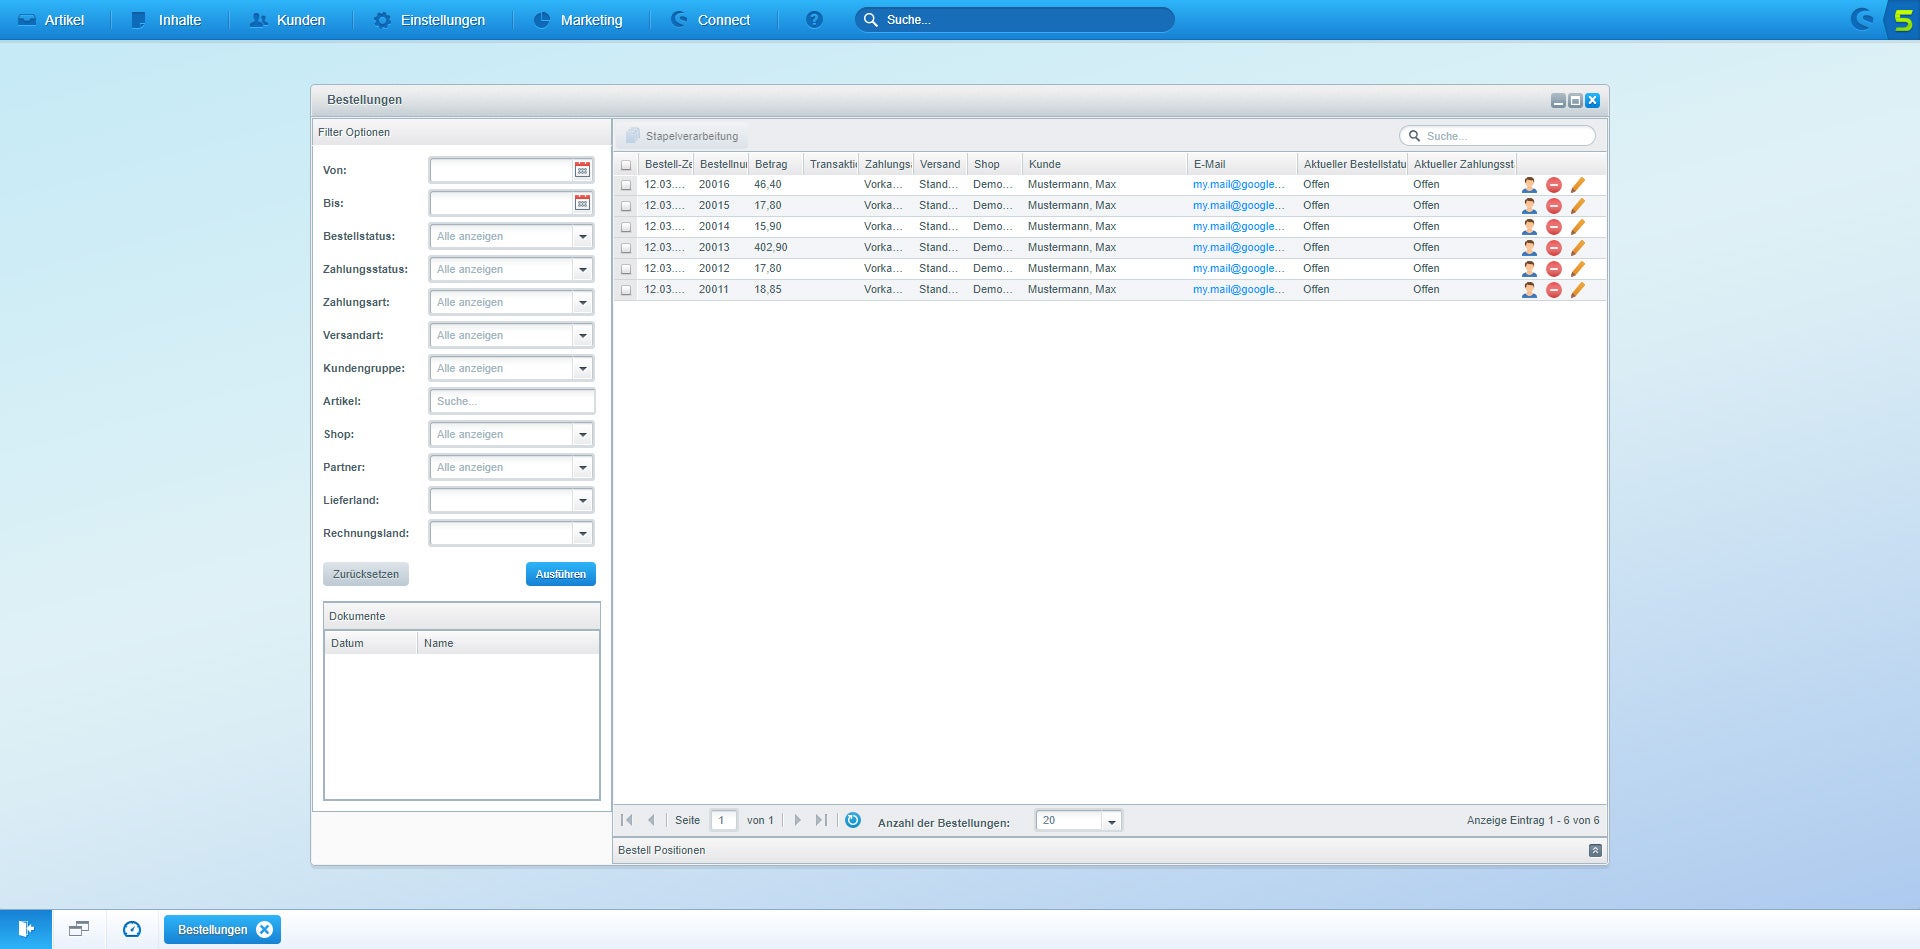Click the Stapelverarbeitung button
This screenshot has width=1920, height=949.
tap(682, 136)
